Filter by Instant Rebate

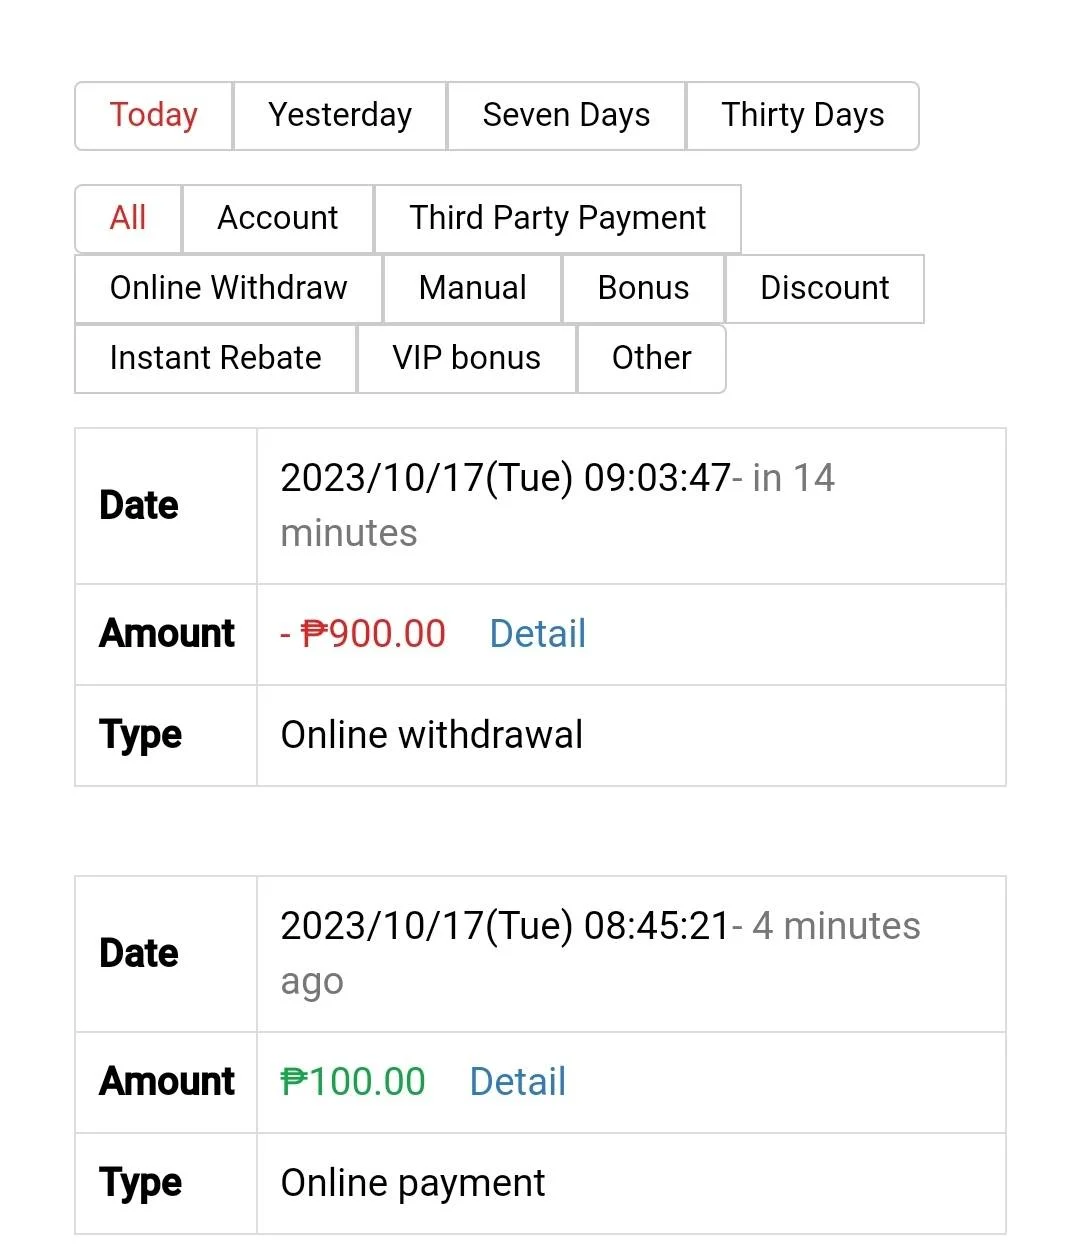[216, 358]
